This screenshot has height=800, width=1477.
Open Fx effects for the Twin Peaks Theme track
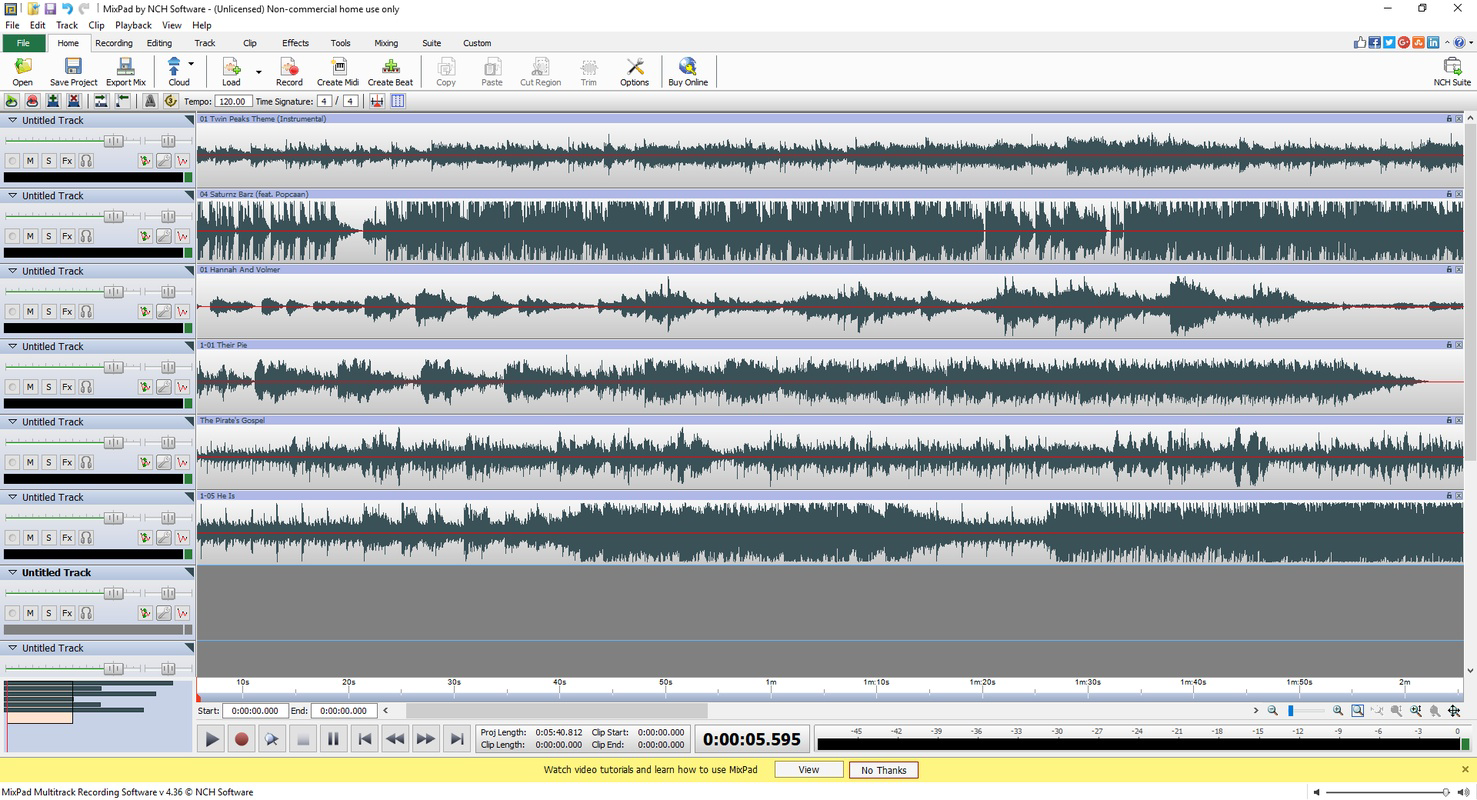(x=67, y=161)
